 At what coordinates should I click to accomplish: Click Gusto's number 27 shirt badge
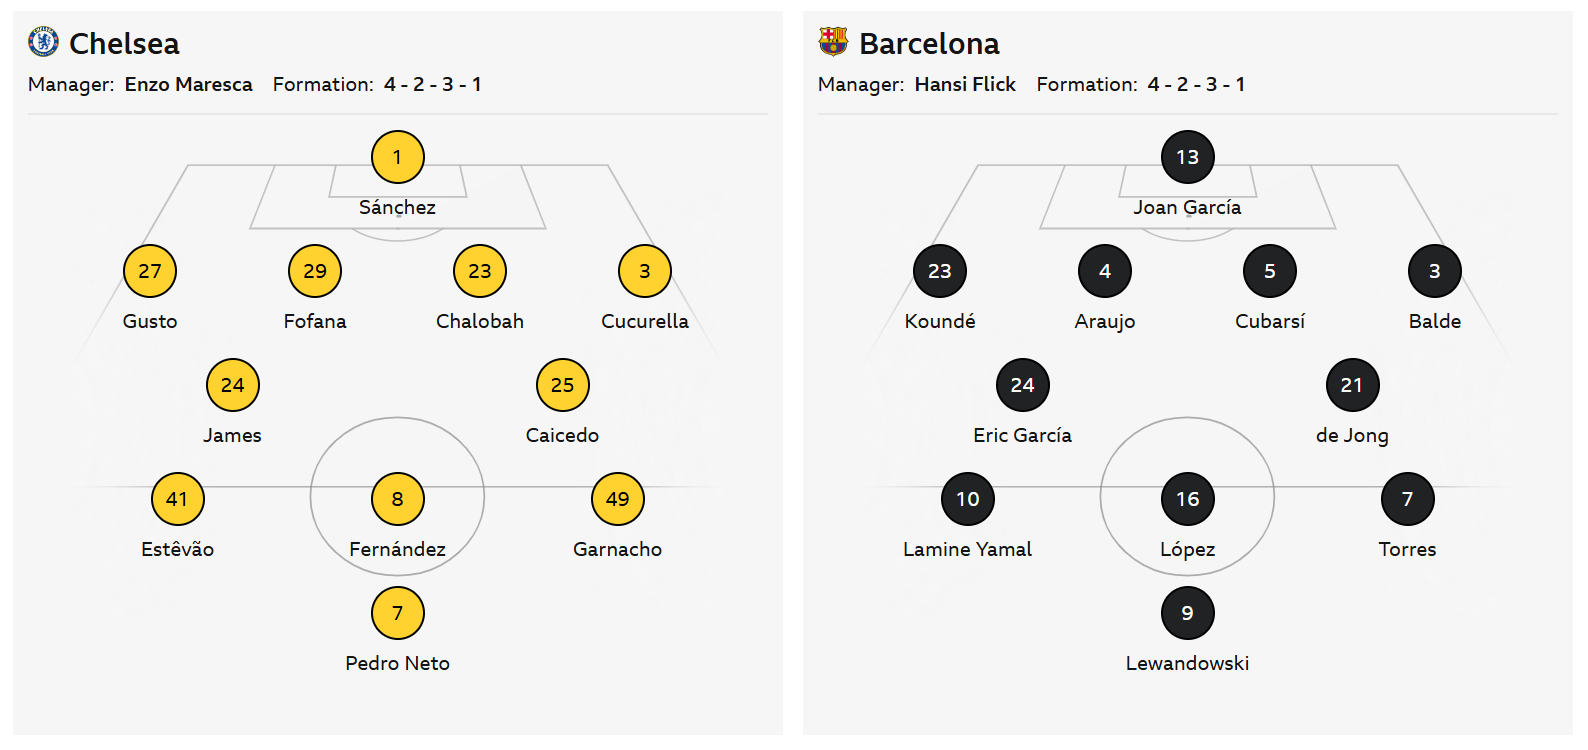[x=150, y=271]
